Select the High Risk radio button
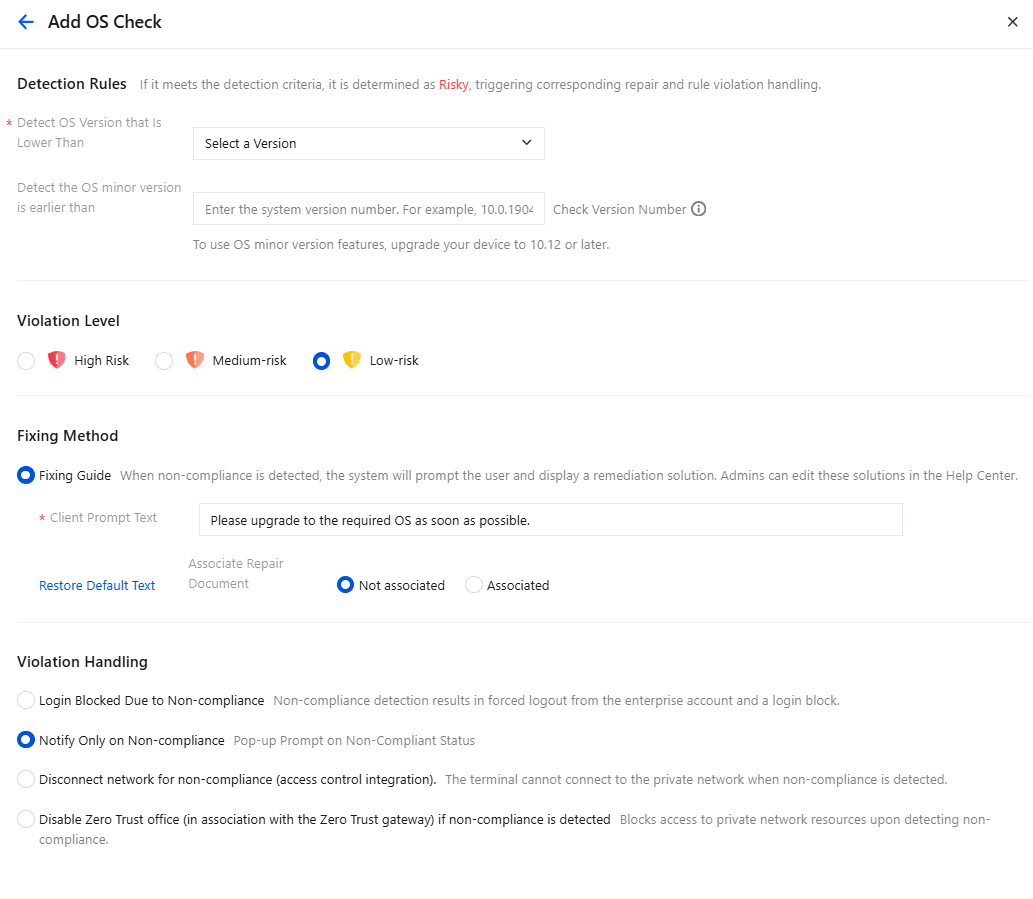The image size is (1033, 899). click(26, 361)
